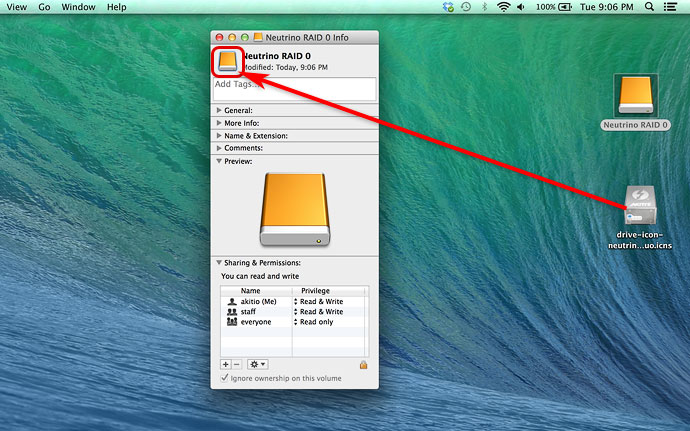Click the permissions lock icon

364,365
